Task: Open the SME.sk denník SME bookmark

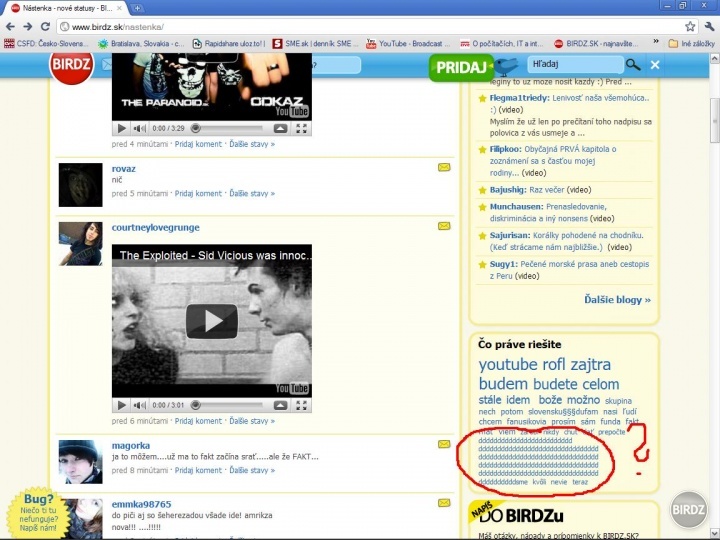Action: click(x=315, y=44)
